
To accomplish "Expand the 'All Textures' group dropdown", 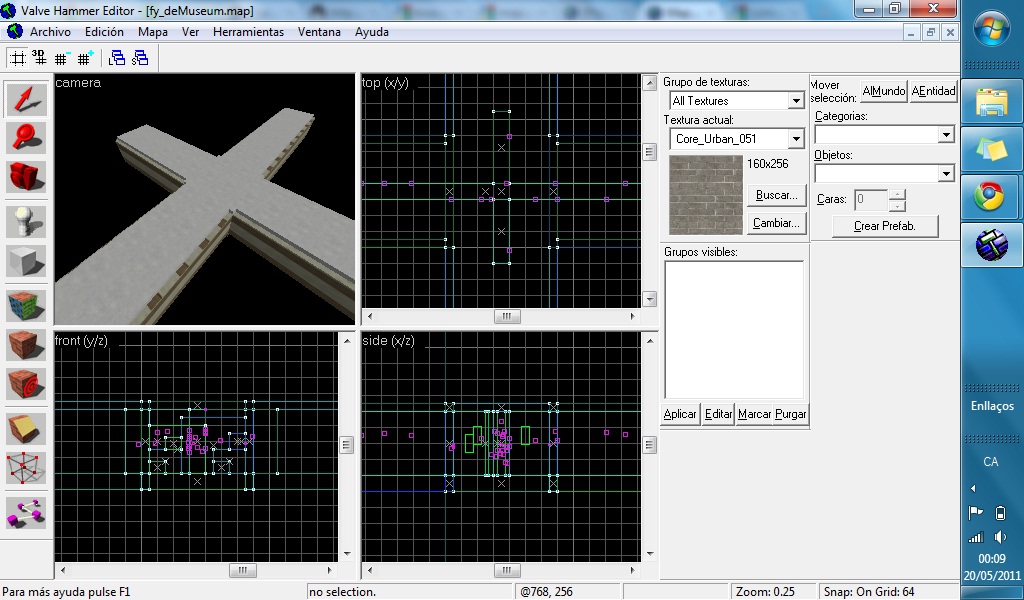I will 796,101.
